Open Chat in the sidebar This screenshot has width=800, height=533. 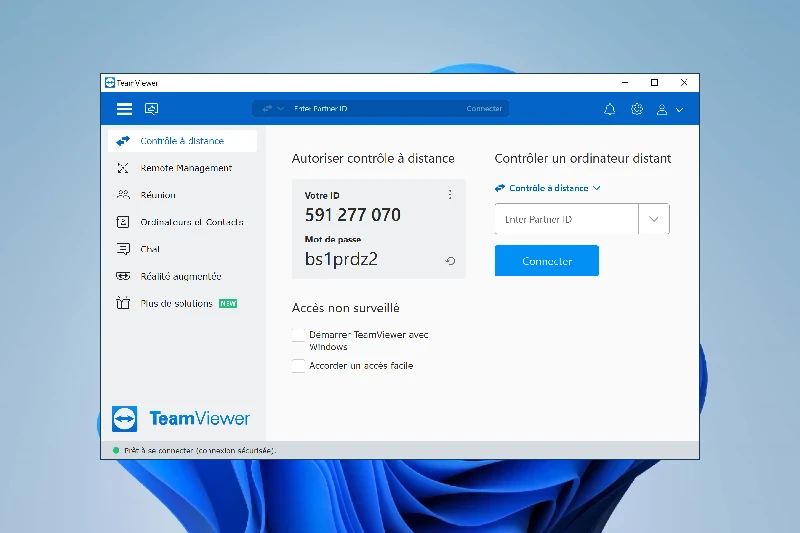coord(182,249)
